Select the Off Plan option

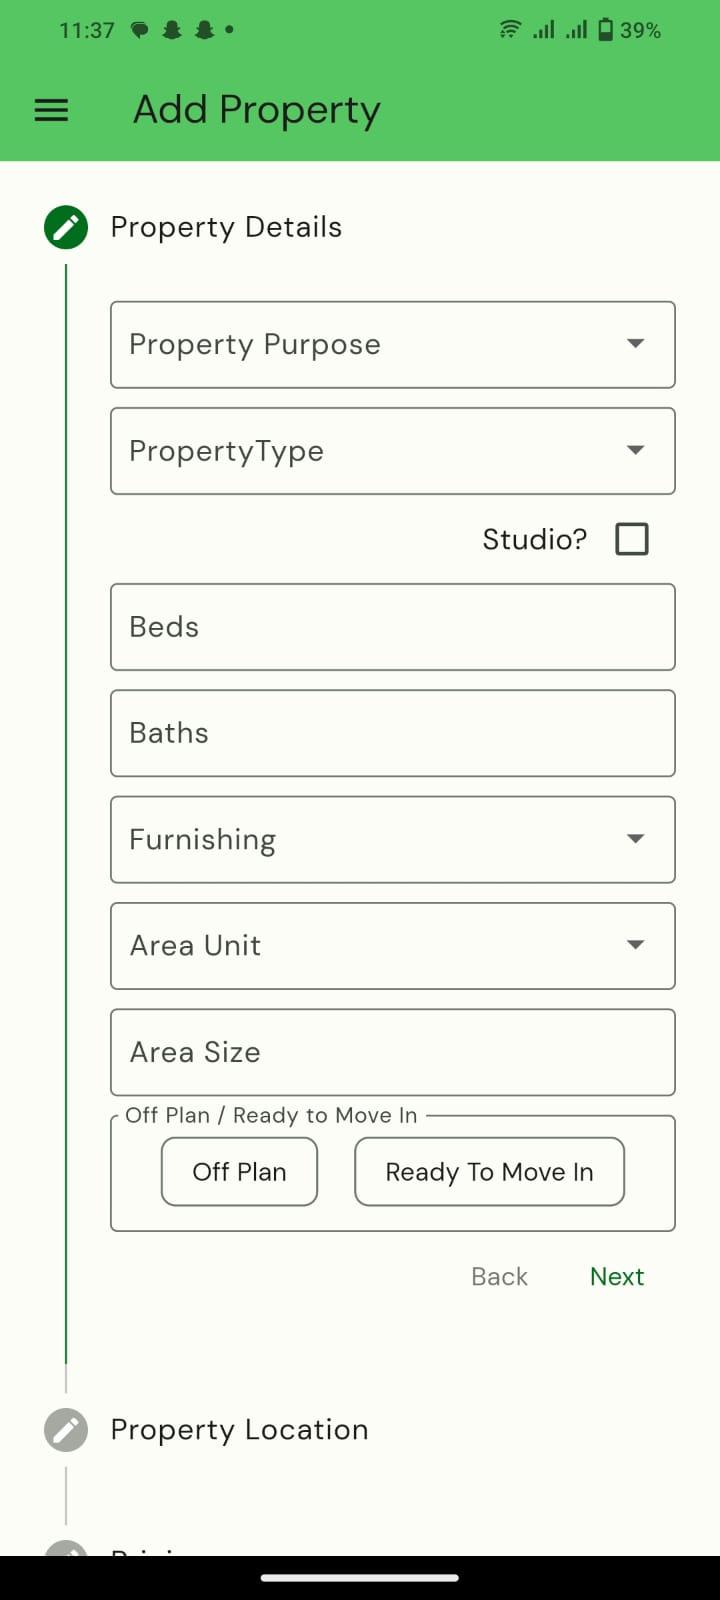click(x=239, y=1172)
